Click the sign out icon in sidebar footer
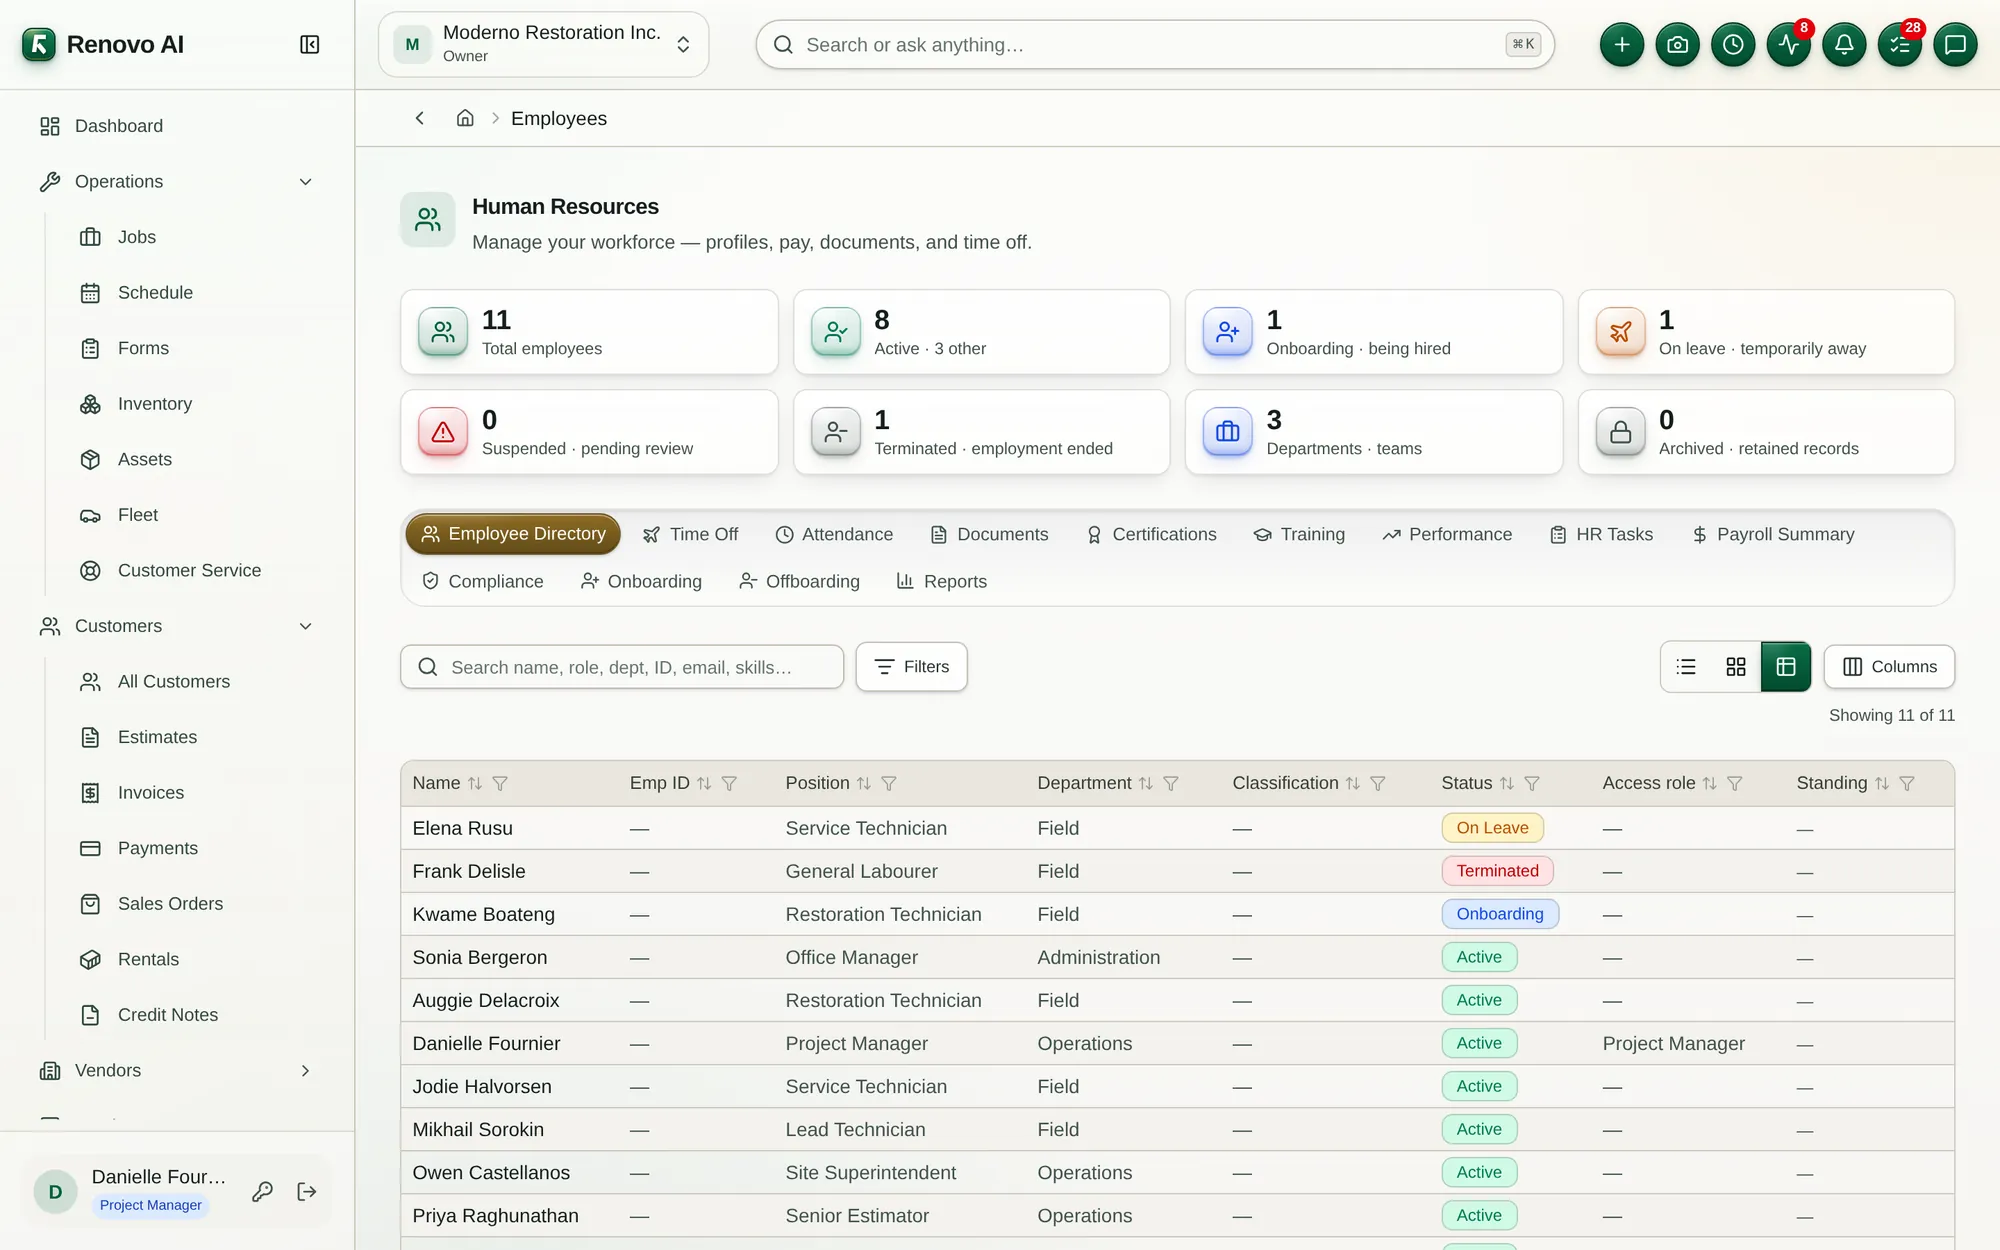 coord(307,1191)
